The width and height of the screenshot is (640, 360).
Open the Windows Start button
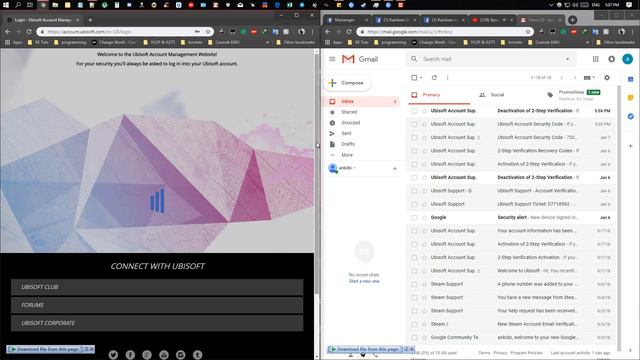[6, 5]
